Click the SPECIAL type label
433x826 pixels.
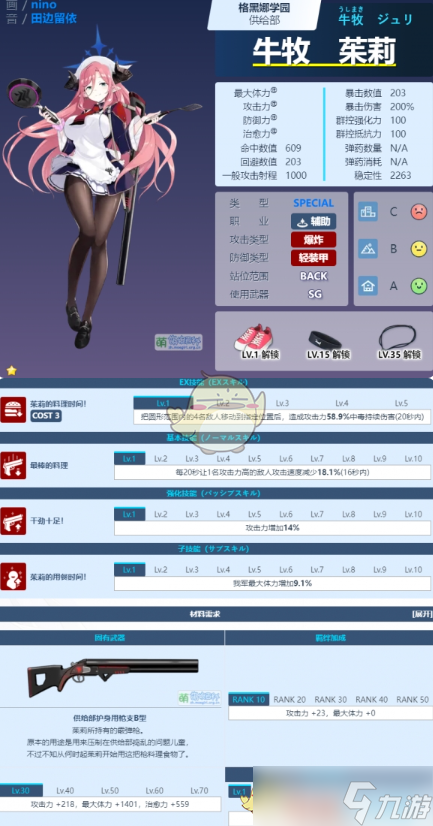coord(313,203)
